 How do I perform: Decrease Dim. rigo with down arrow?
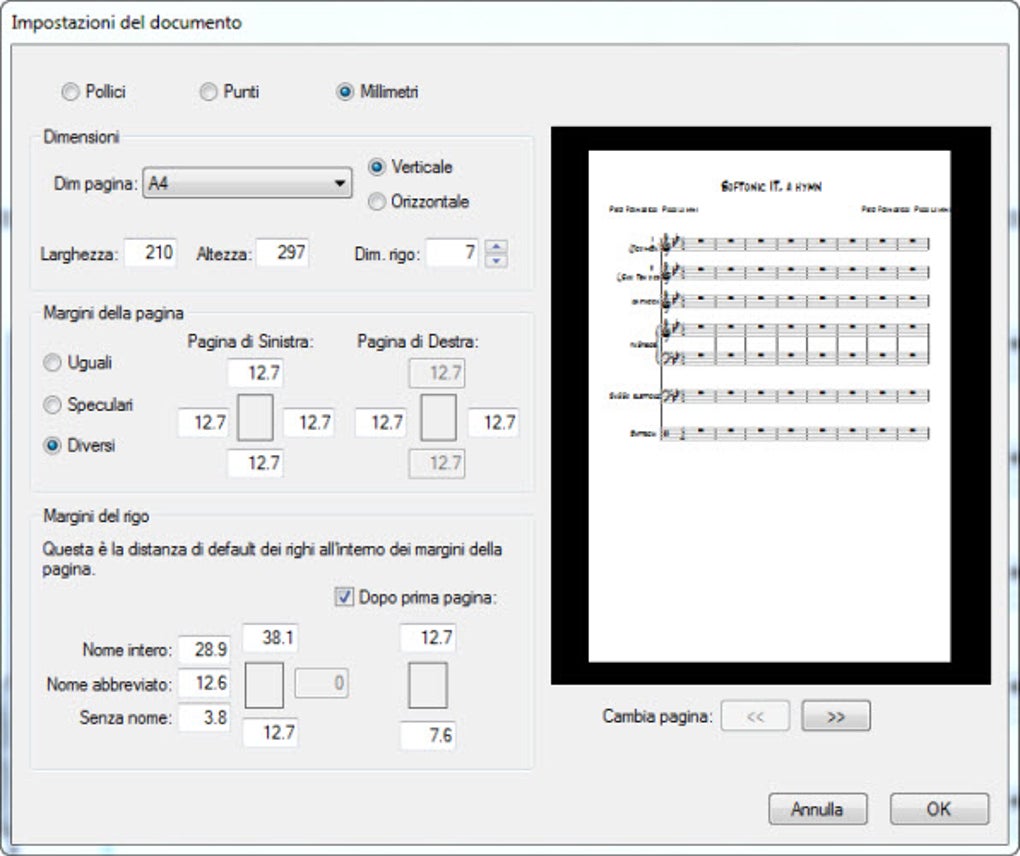coord(497,260)
